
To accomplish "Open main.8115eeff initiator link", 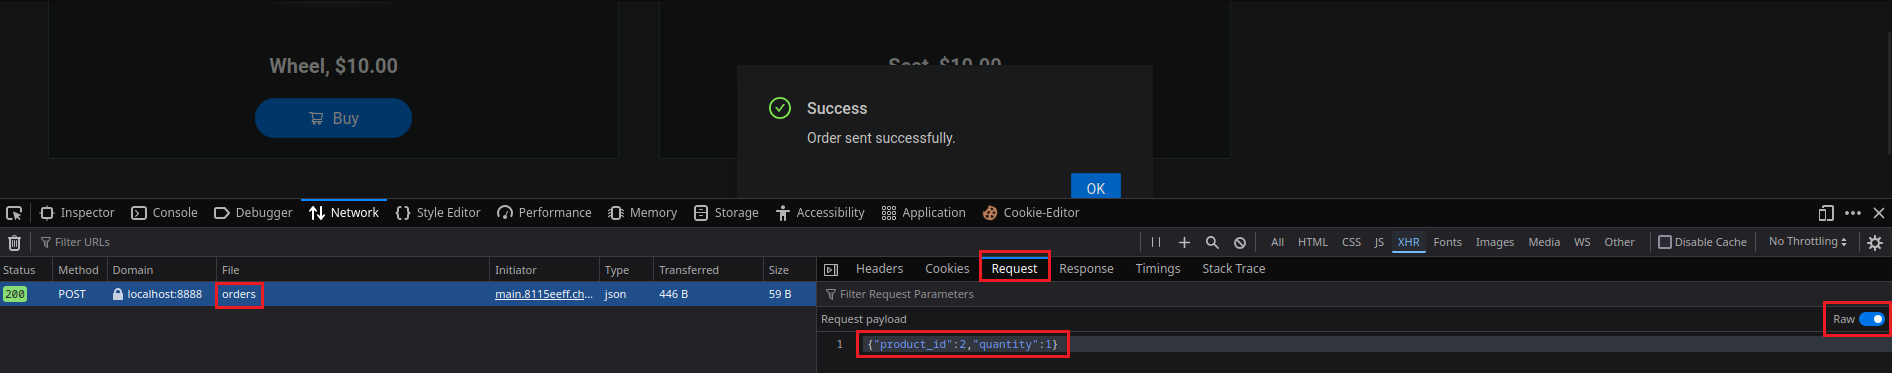I will tap(544, 294).
